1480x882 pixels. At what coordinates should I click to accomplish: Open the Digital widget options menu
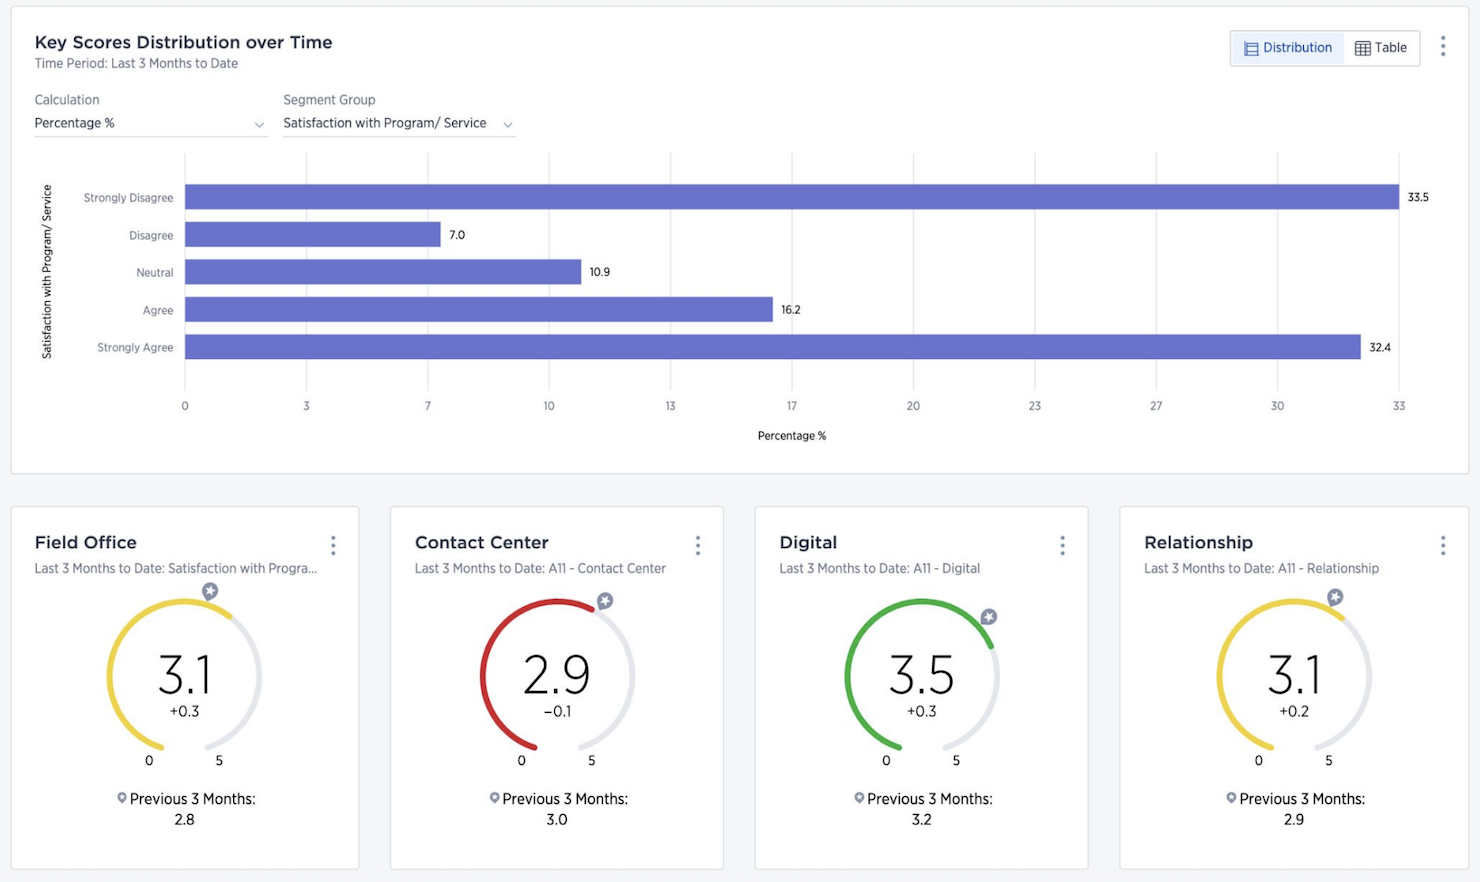coord(1062,545)
